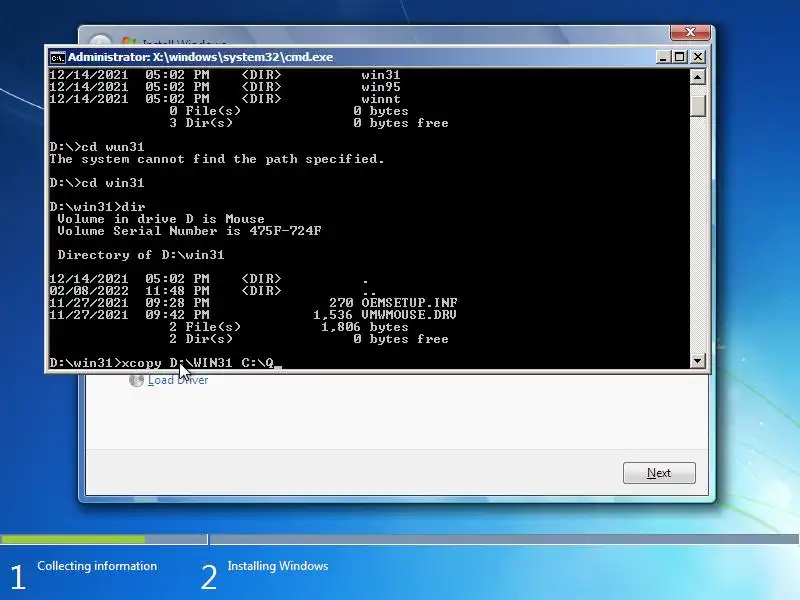Viewport: 800px width, 600px height.
Task: Click the win31 directory entry
Action: [x=381, y=75]
